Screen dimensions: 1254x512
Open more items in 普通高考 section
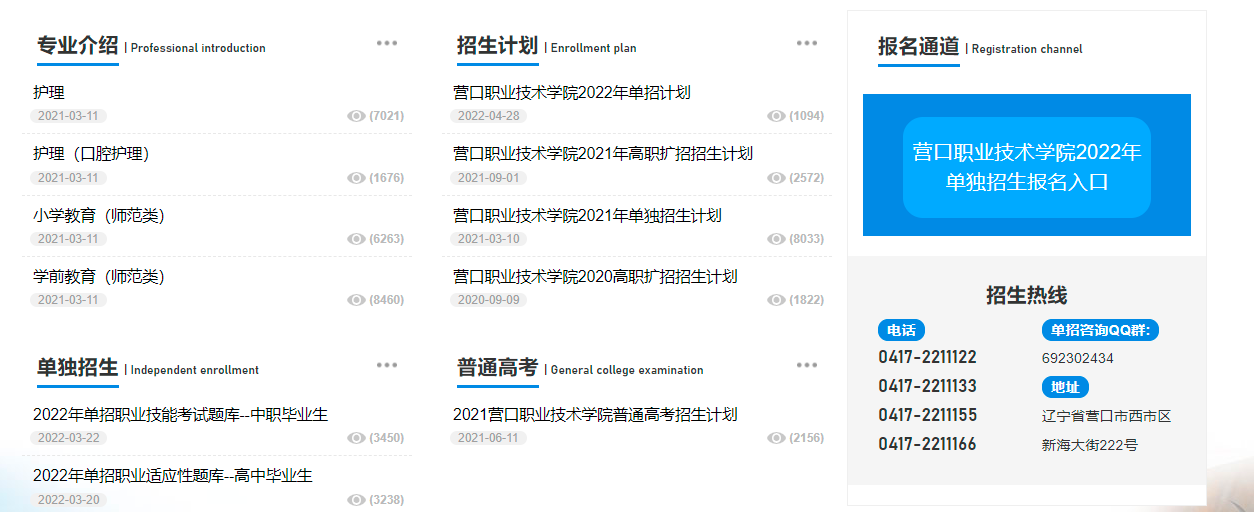807,365
